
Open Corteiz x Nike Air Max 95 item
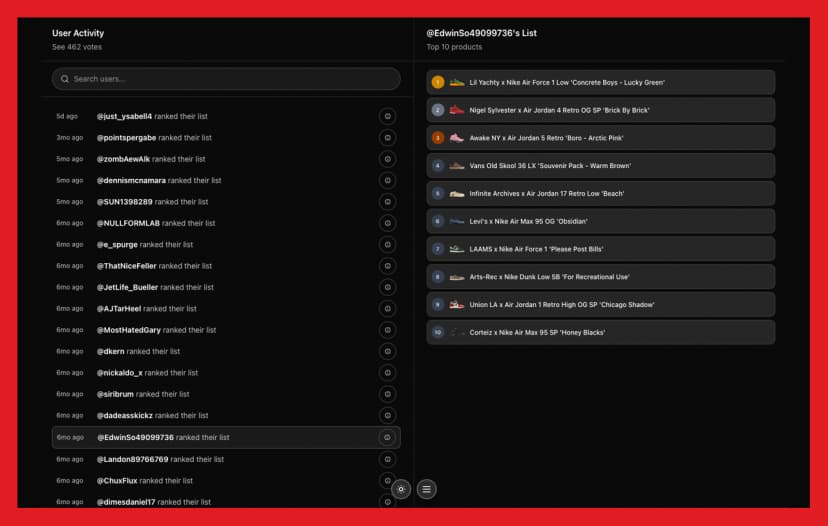click(601, 333)
